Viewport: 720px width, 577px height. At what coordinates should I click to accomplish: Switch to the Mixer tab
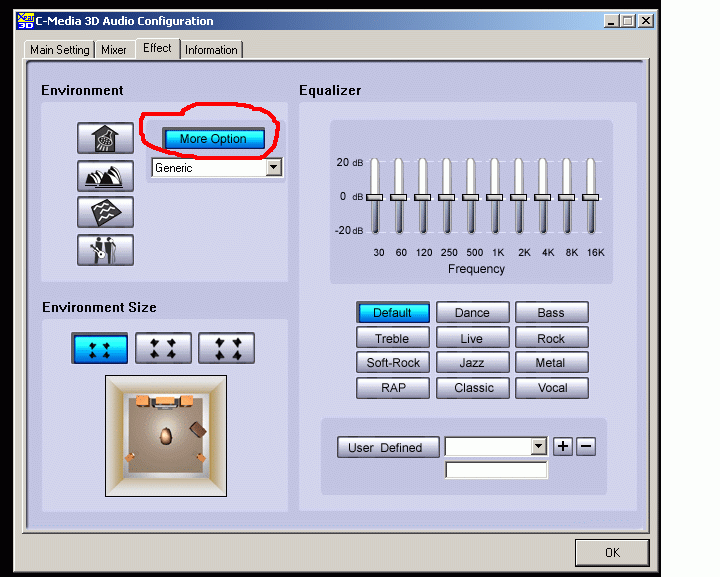(x=114, y=50)
